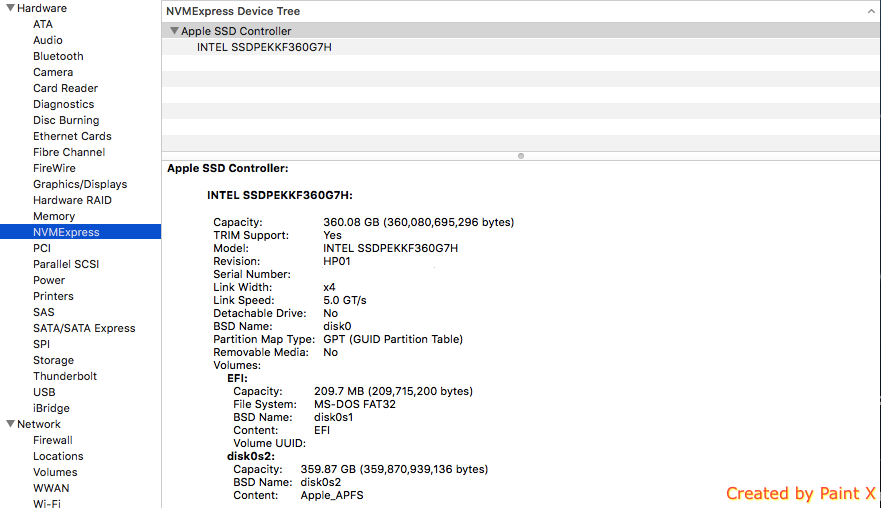Open the Bluetooth hardware category
Viewport: 881px width, 508px height.
pos(58,56)
